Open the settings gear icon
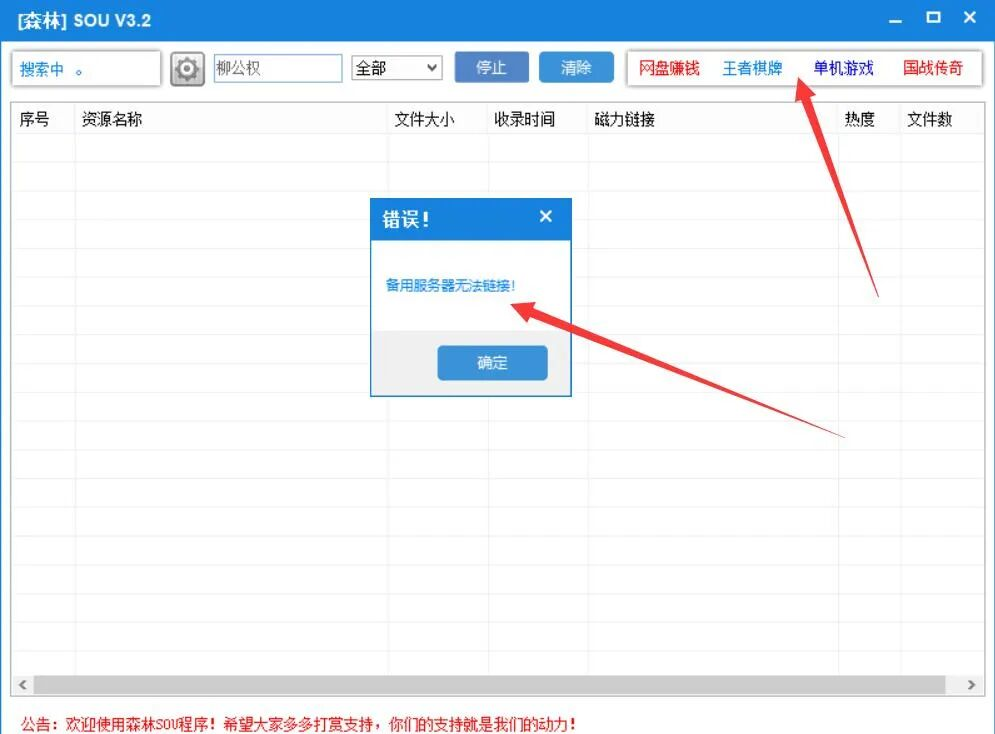This screenshot has height=734, width=995. pos(187,68)
